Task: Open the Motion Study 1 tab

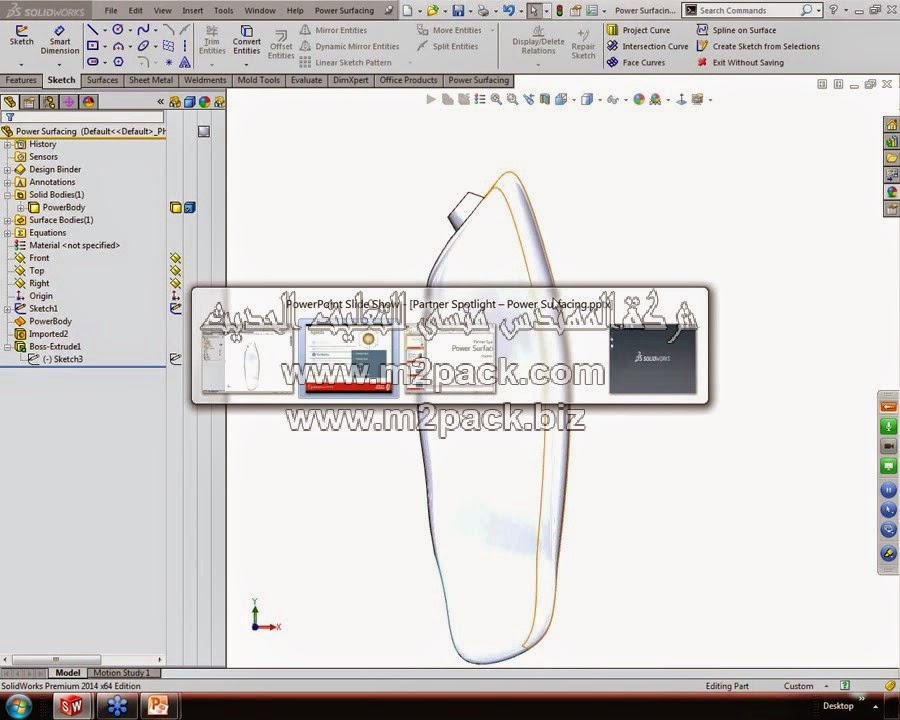Action: (122, 673)
